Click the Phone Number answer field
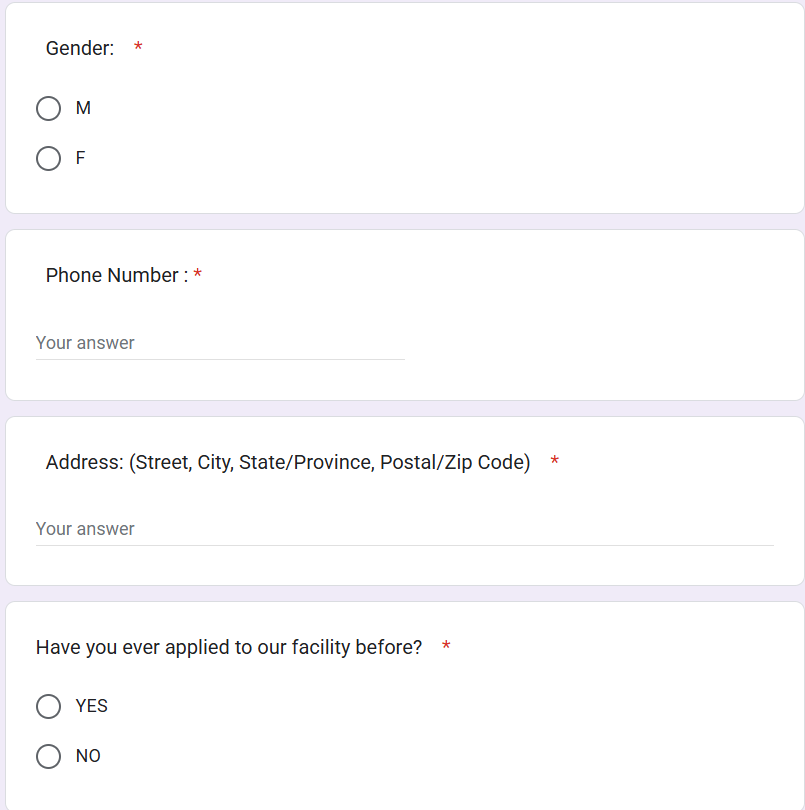 click(x=200, y=342)
